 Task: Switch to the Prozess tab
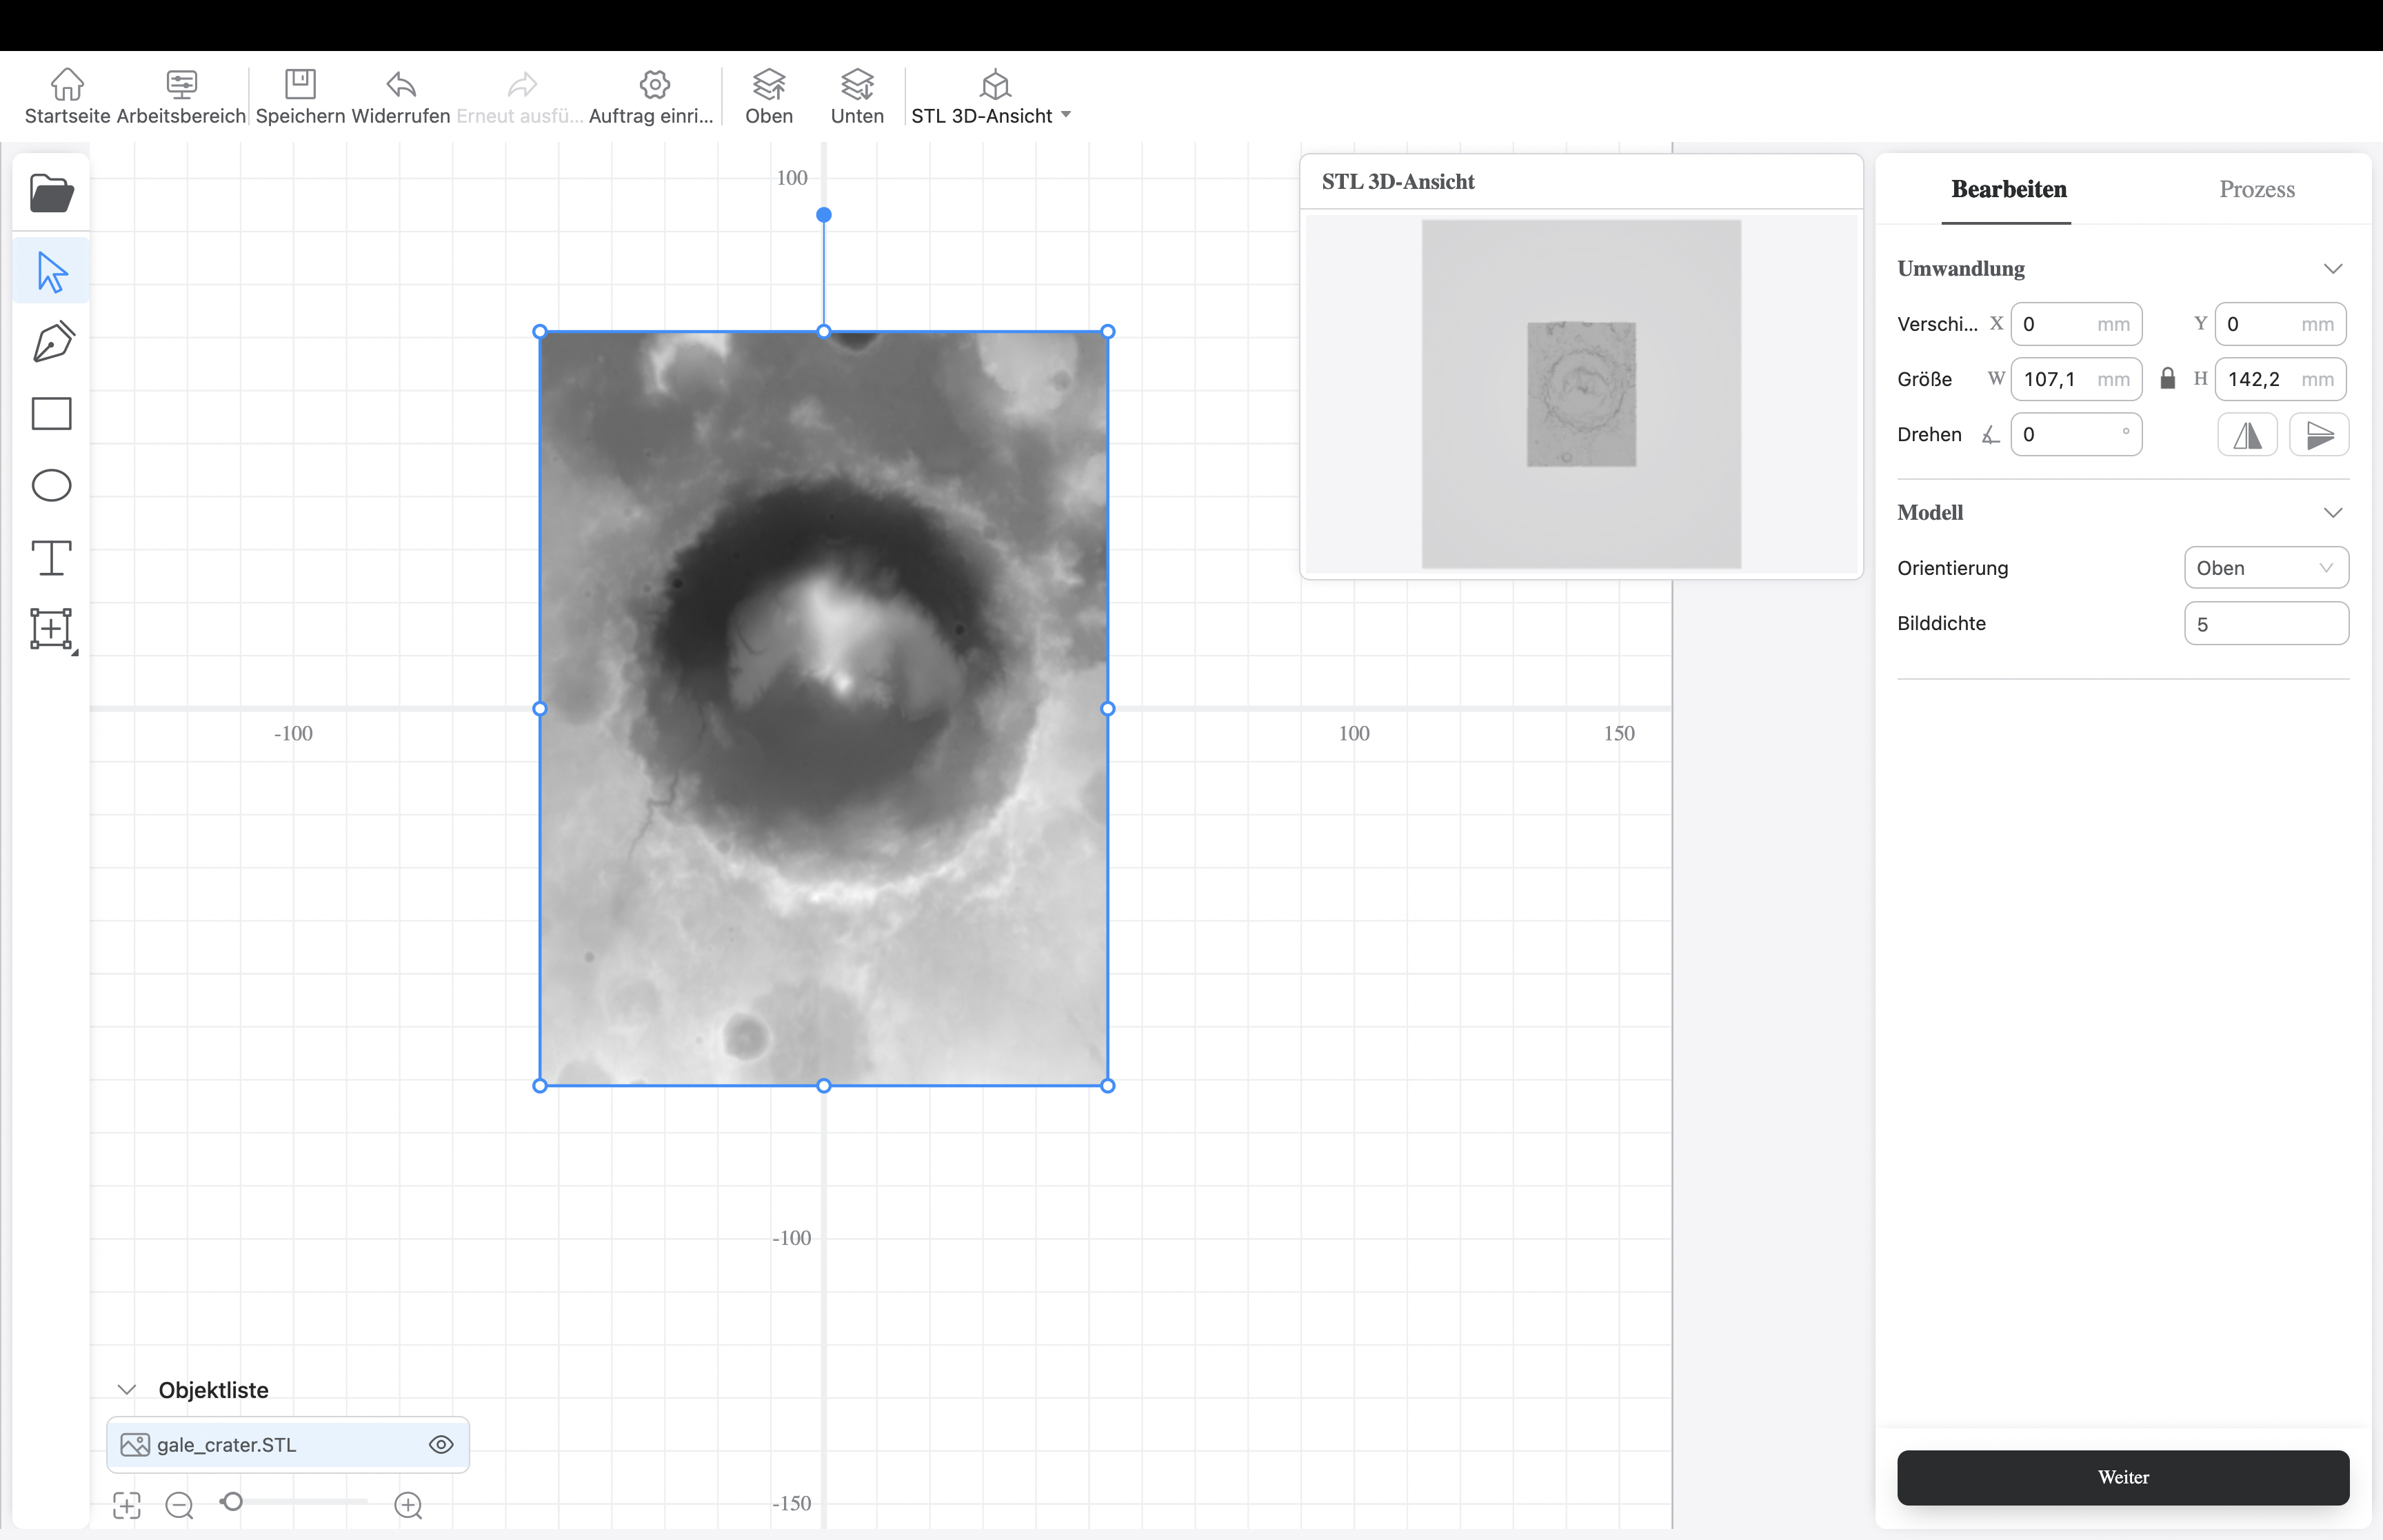coord(2256,189)
